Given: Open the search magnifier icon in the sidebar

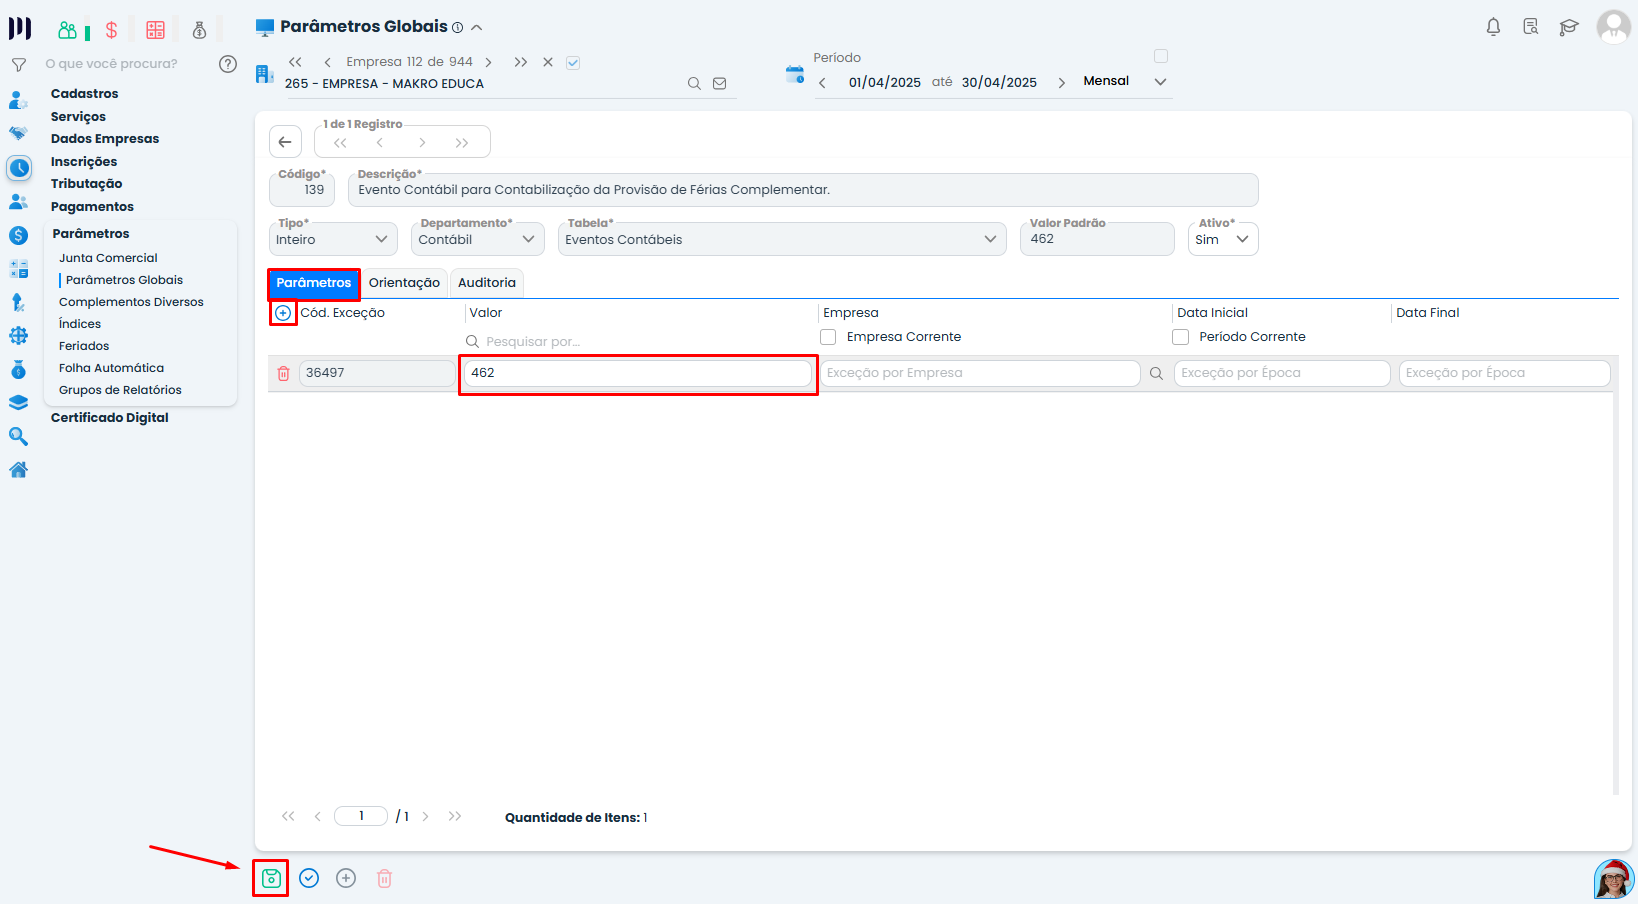Looking at the screenshot, I should (x=18, y=436).
